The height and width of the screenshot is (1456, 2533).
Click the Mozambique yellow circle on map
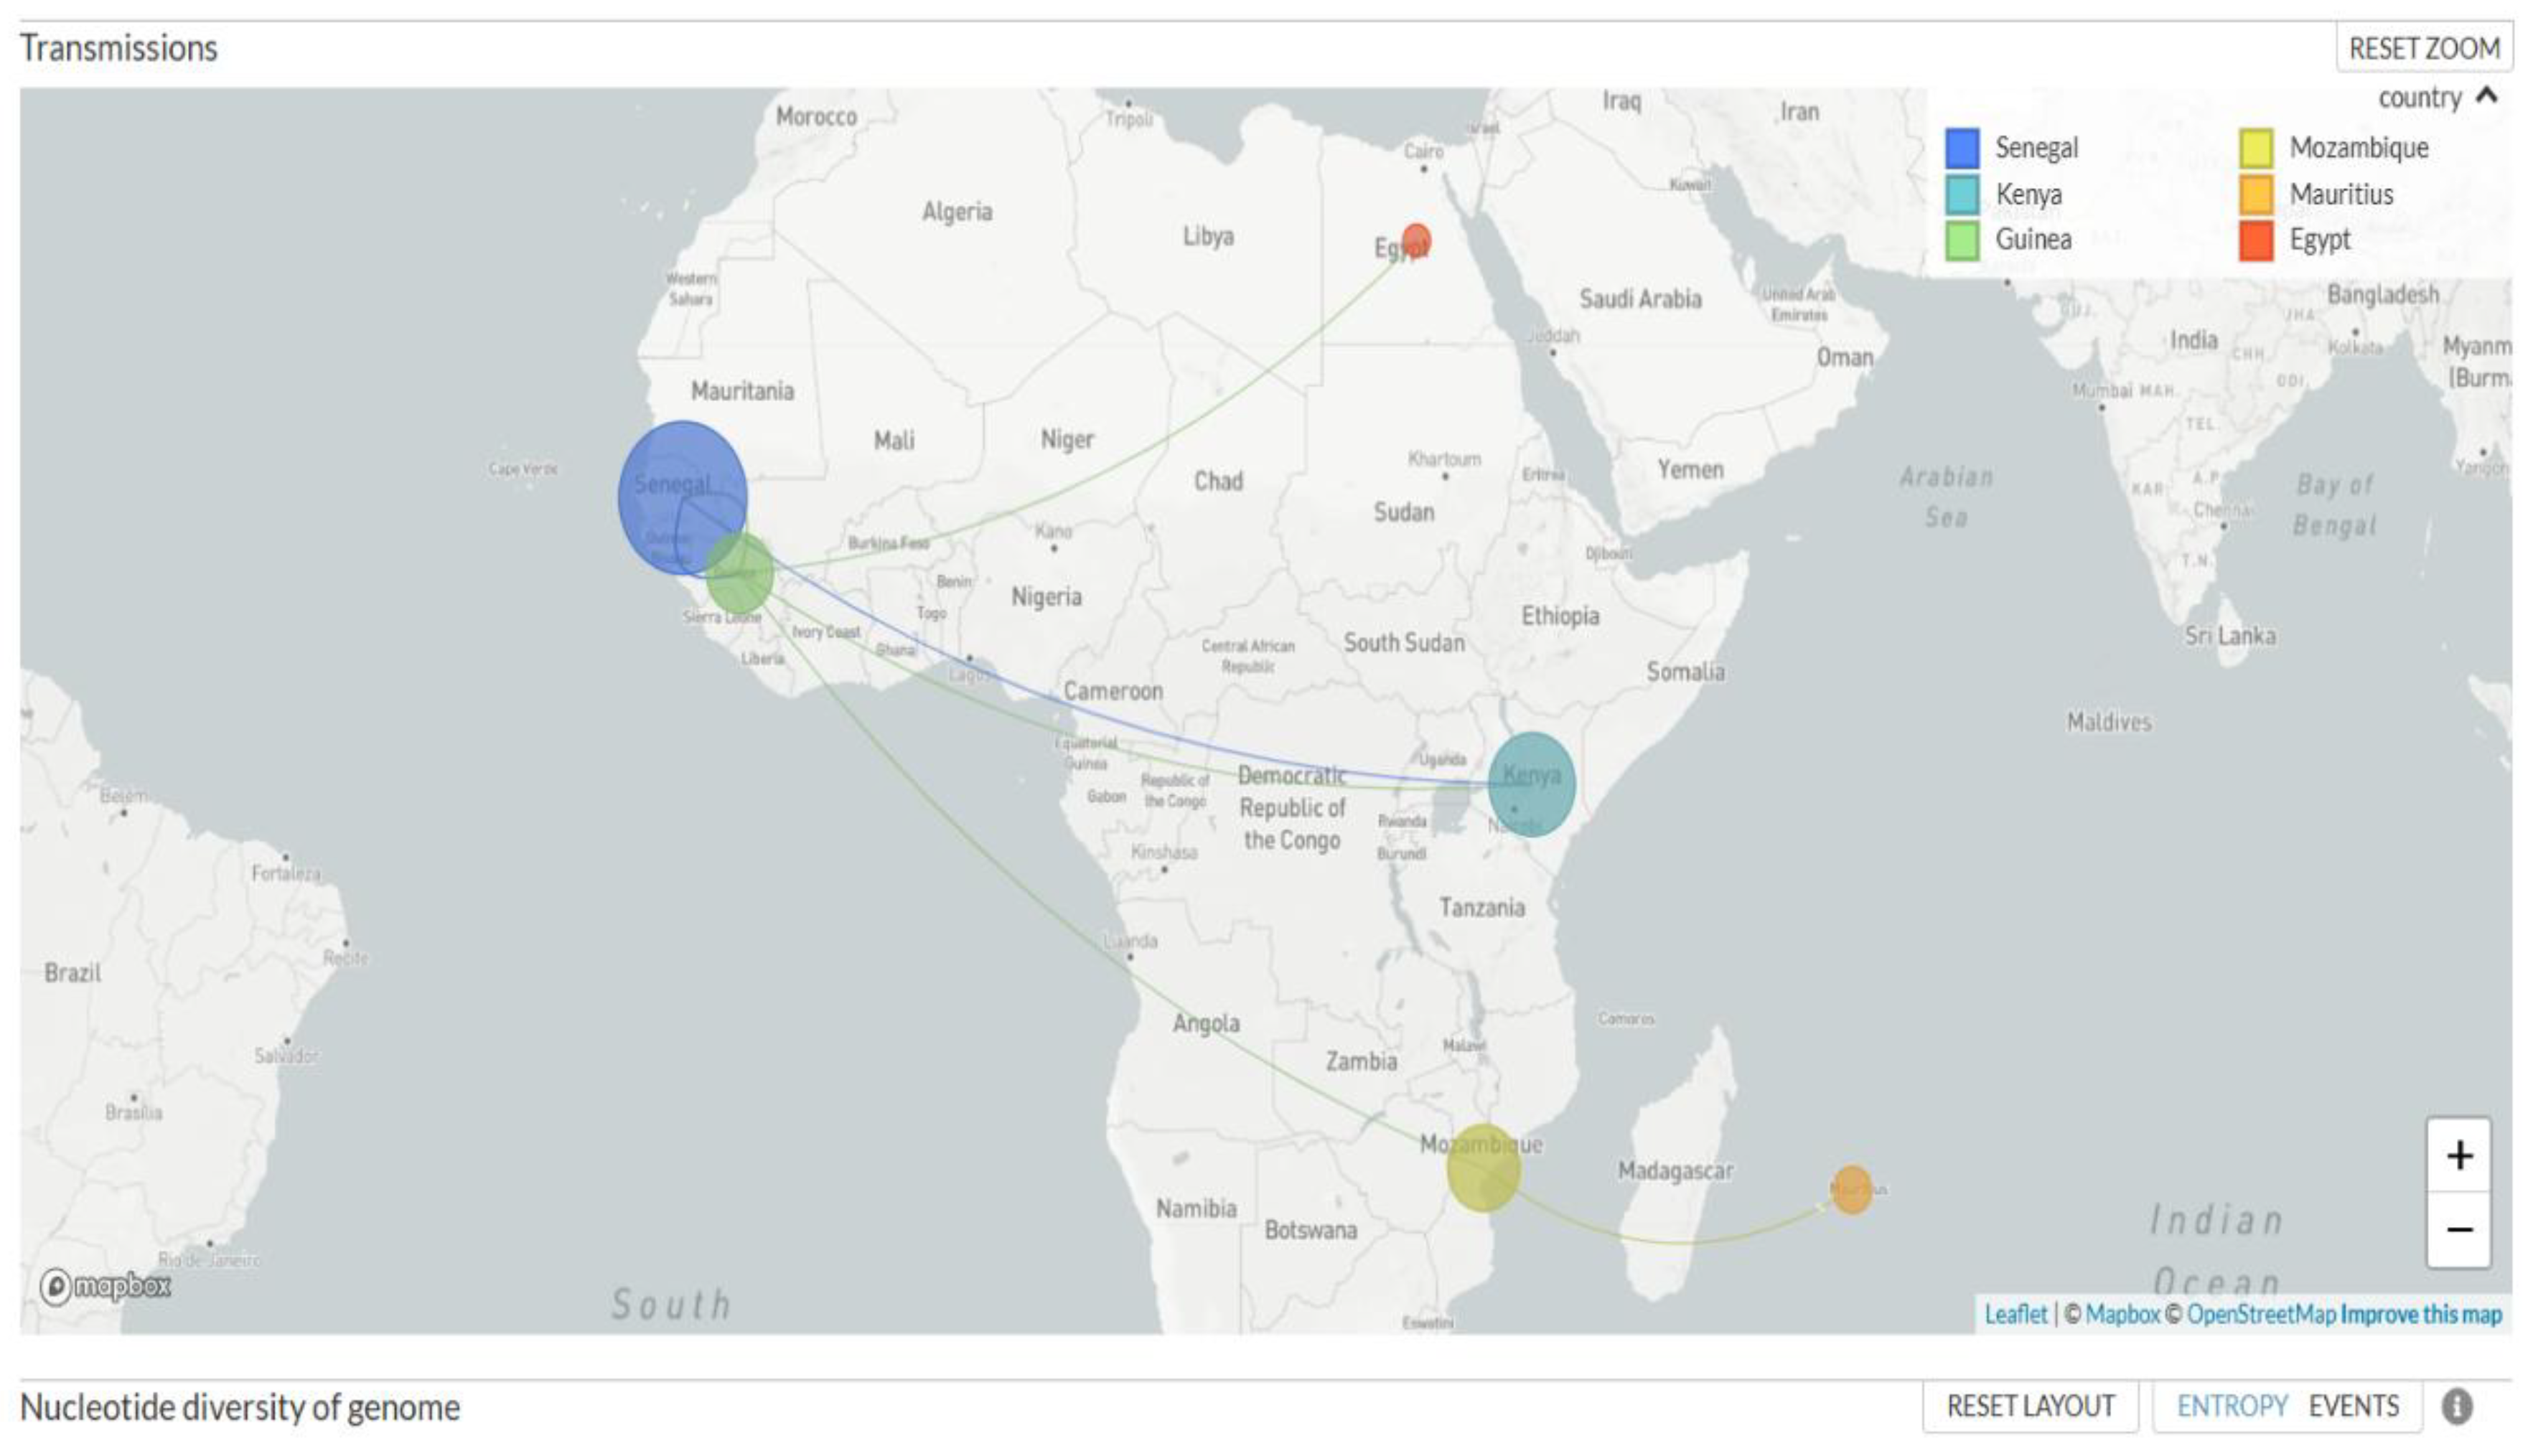1483,1168
